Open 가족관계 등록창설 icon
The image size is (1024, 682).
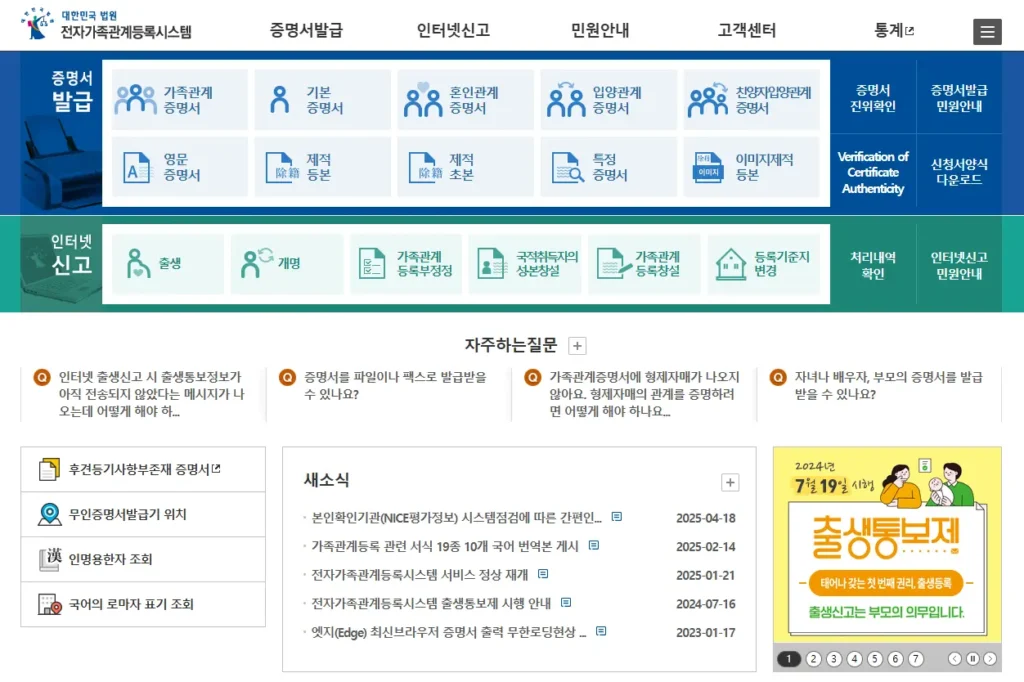[614, 263]
